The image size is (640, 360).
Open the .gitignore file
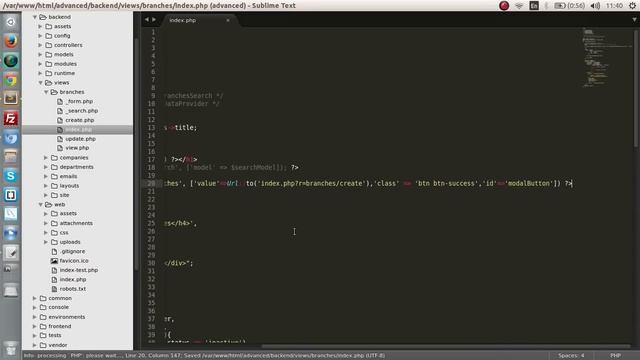pos(72,251)
